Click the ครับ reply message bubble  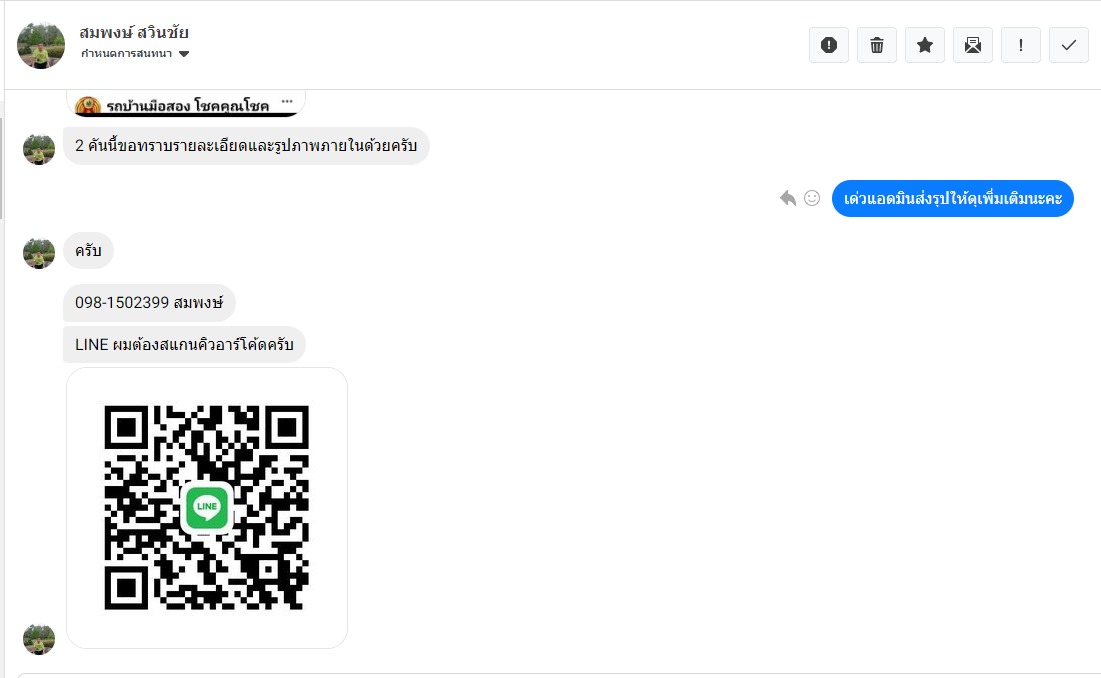point(88,250)
